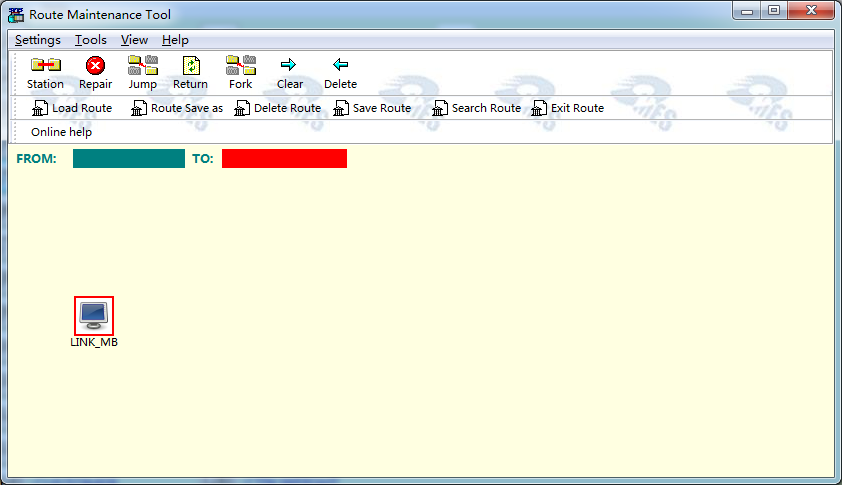Click the teal FROM field
The width and height of the screenshot is (842, 485).
pos(129,158)
